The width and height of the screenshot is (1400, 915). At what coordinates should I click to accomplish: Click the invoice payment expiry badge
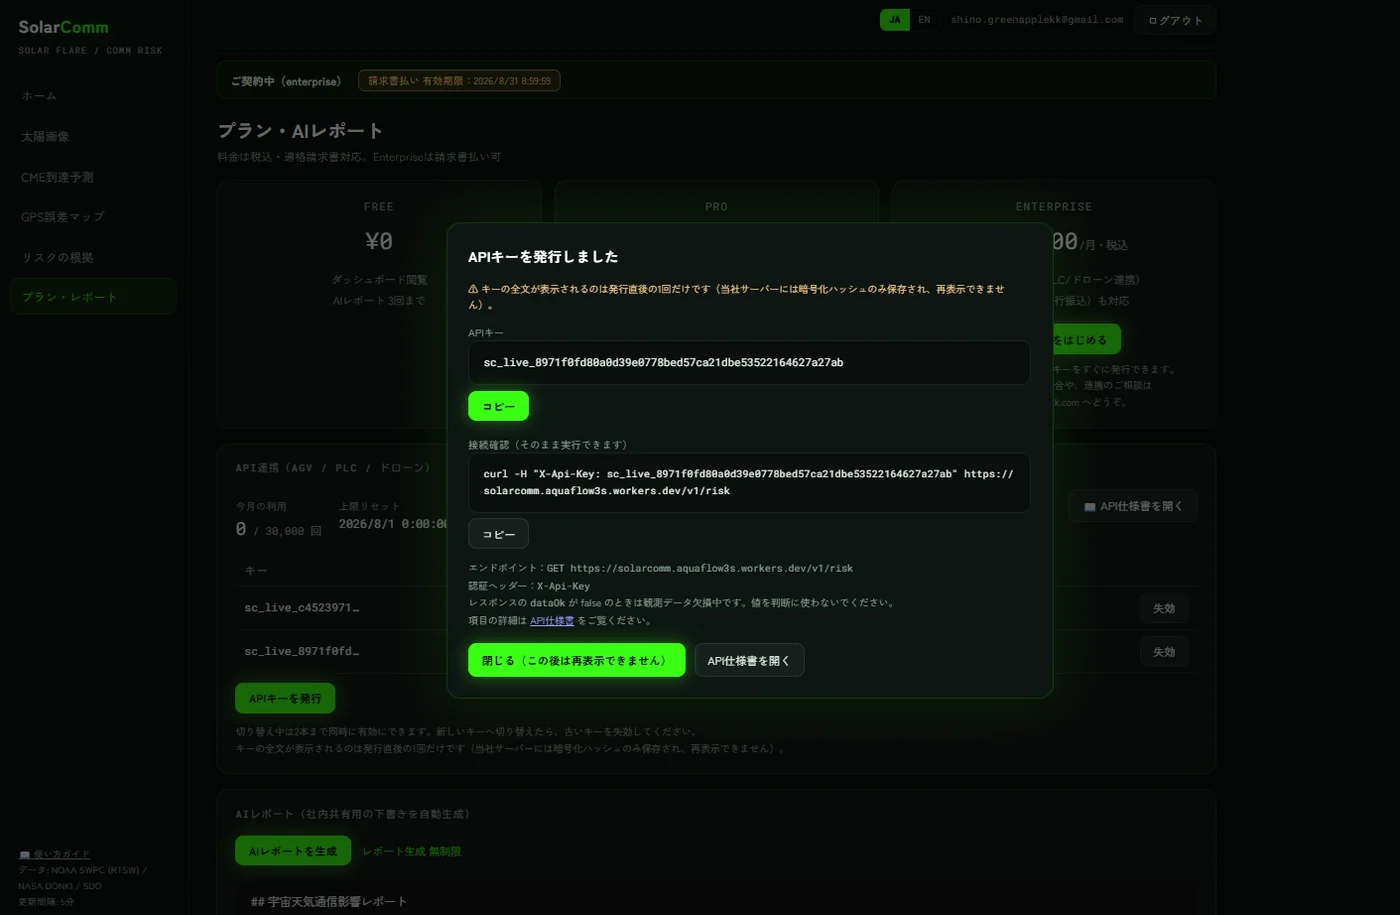[459, 81]
